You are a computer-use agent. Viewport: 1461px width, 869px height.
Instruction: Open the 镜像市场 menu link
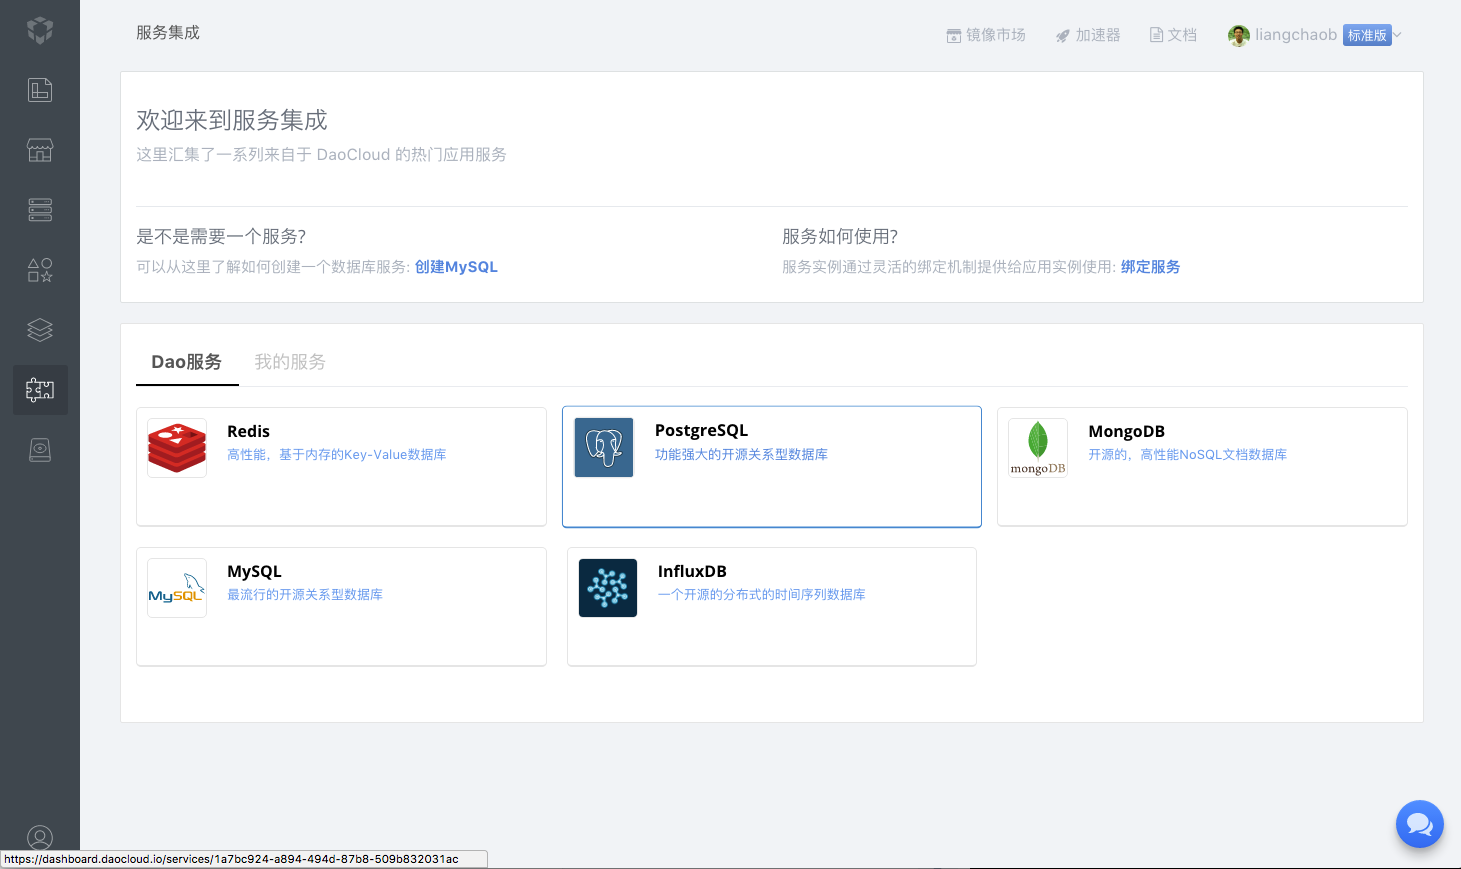click(x=996, y=35)
